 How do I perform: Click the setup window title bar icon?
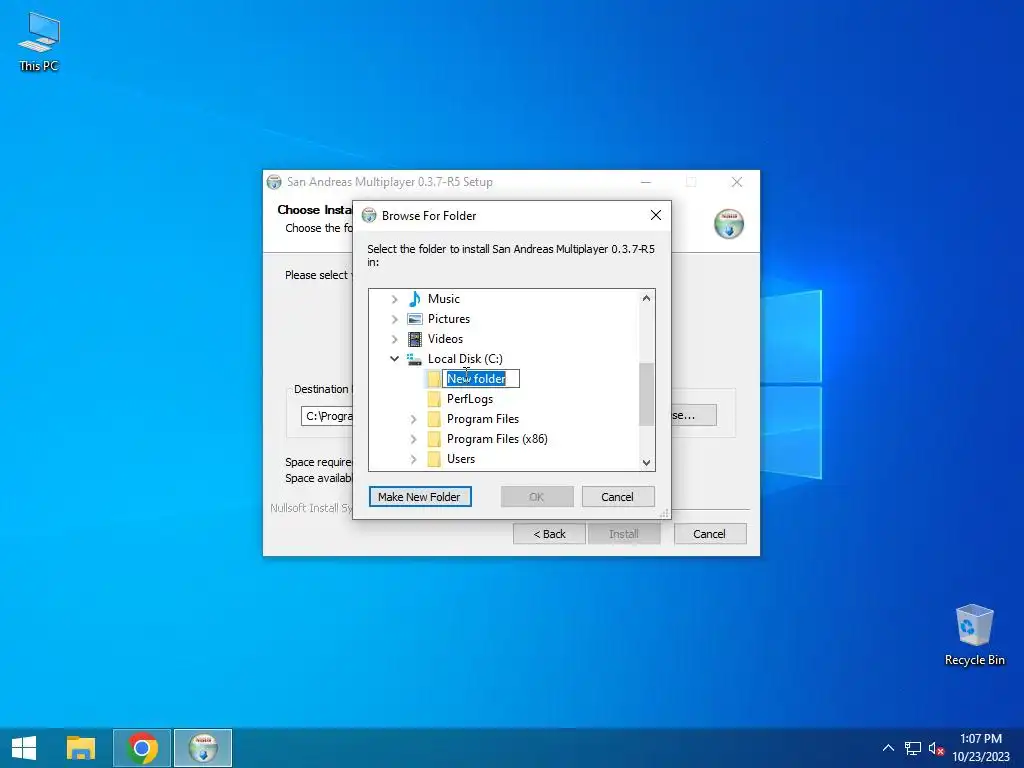click(x=274, y=182)
